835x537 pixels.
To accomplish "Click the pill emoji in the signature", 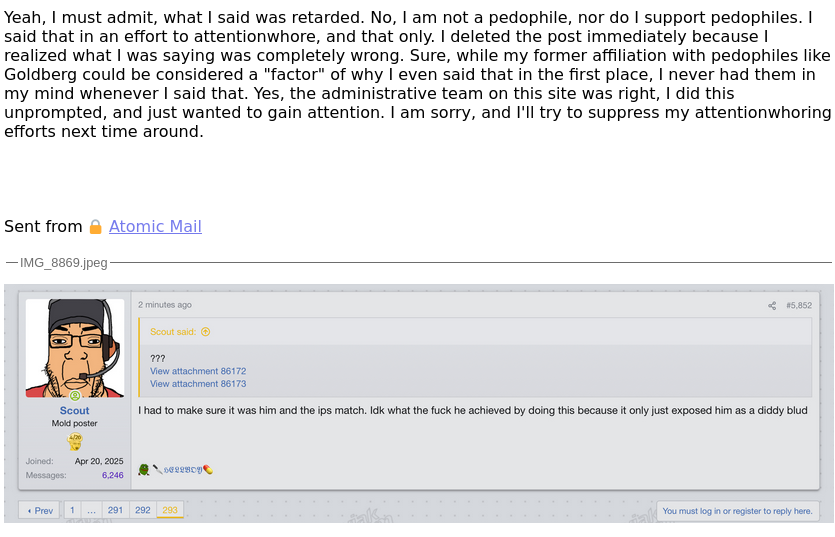I will (208, 469).
